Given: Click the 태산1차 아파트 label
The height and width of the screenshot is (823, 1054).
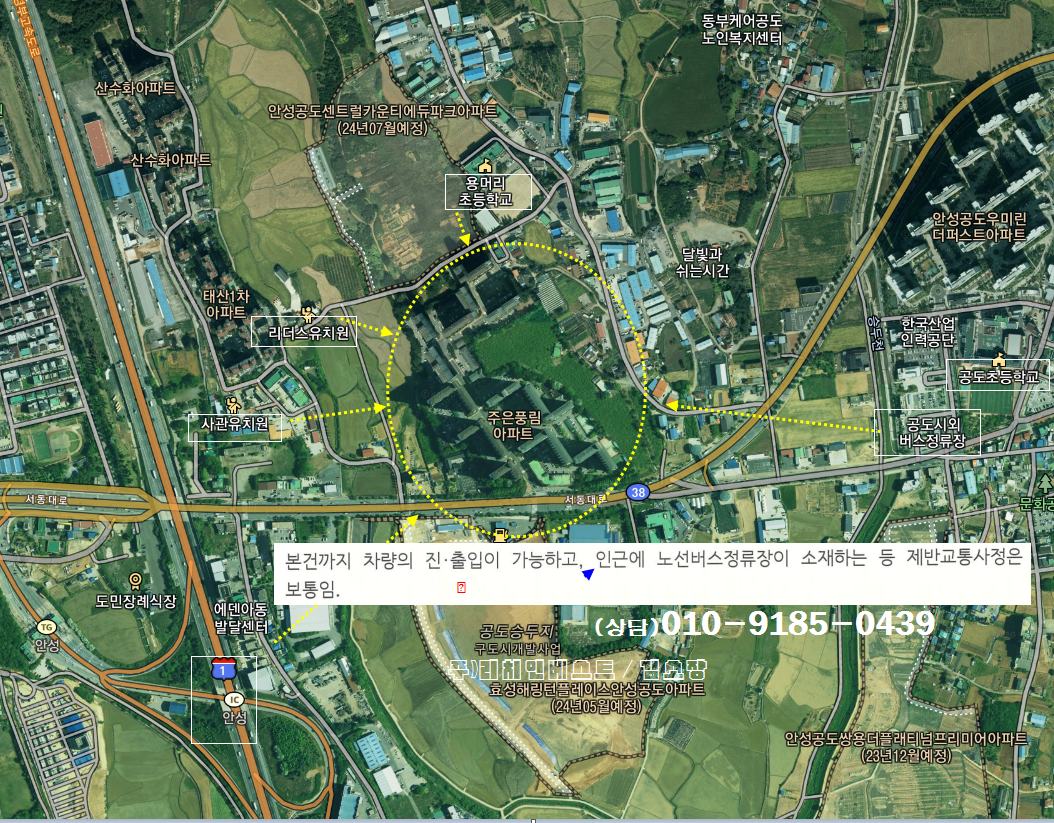Looking at the screenshot, I should [227, 304].
